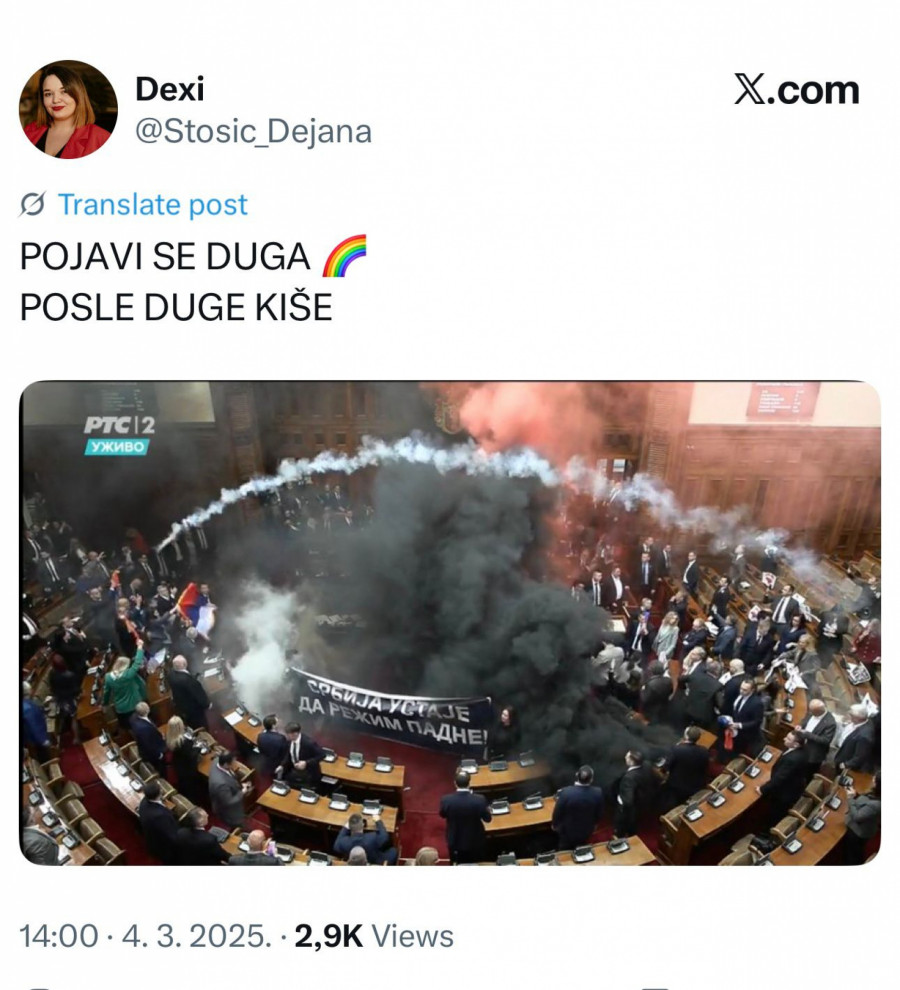Click the RTS 2 channel logo in photo
The image size is (900, 990).
pos(119,425)
